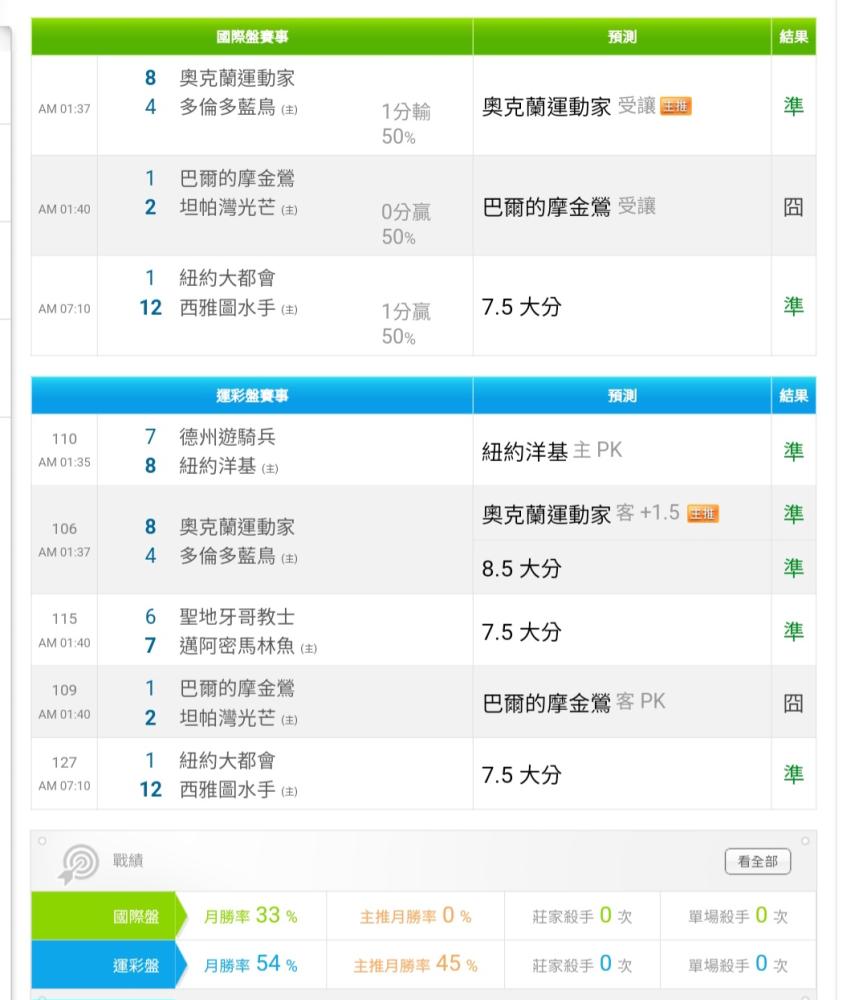The height and width of the screenshot is (1000, 867).
Task: Click the 奧克蘭運動家 客 +1.5 prediction
Action: (581, 514)
